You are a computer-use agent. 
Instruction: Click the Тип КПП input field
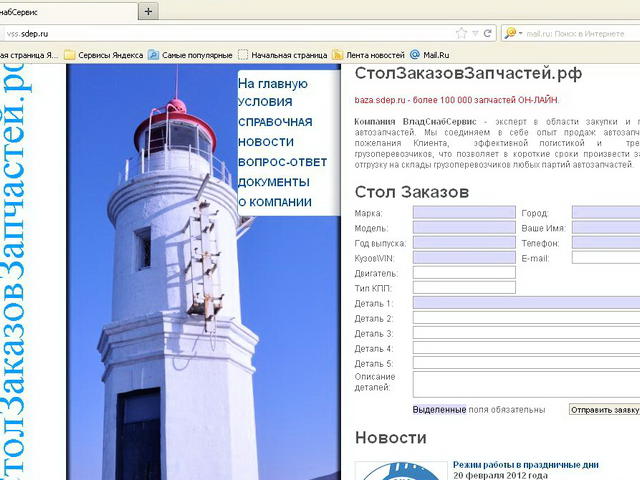pyautogui.click(x=464, y=287)
